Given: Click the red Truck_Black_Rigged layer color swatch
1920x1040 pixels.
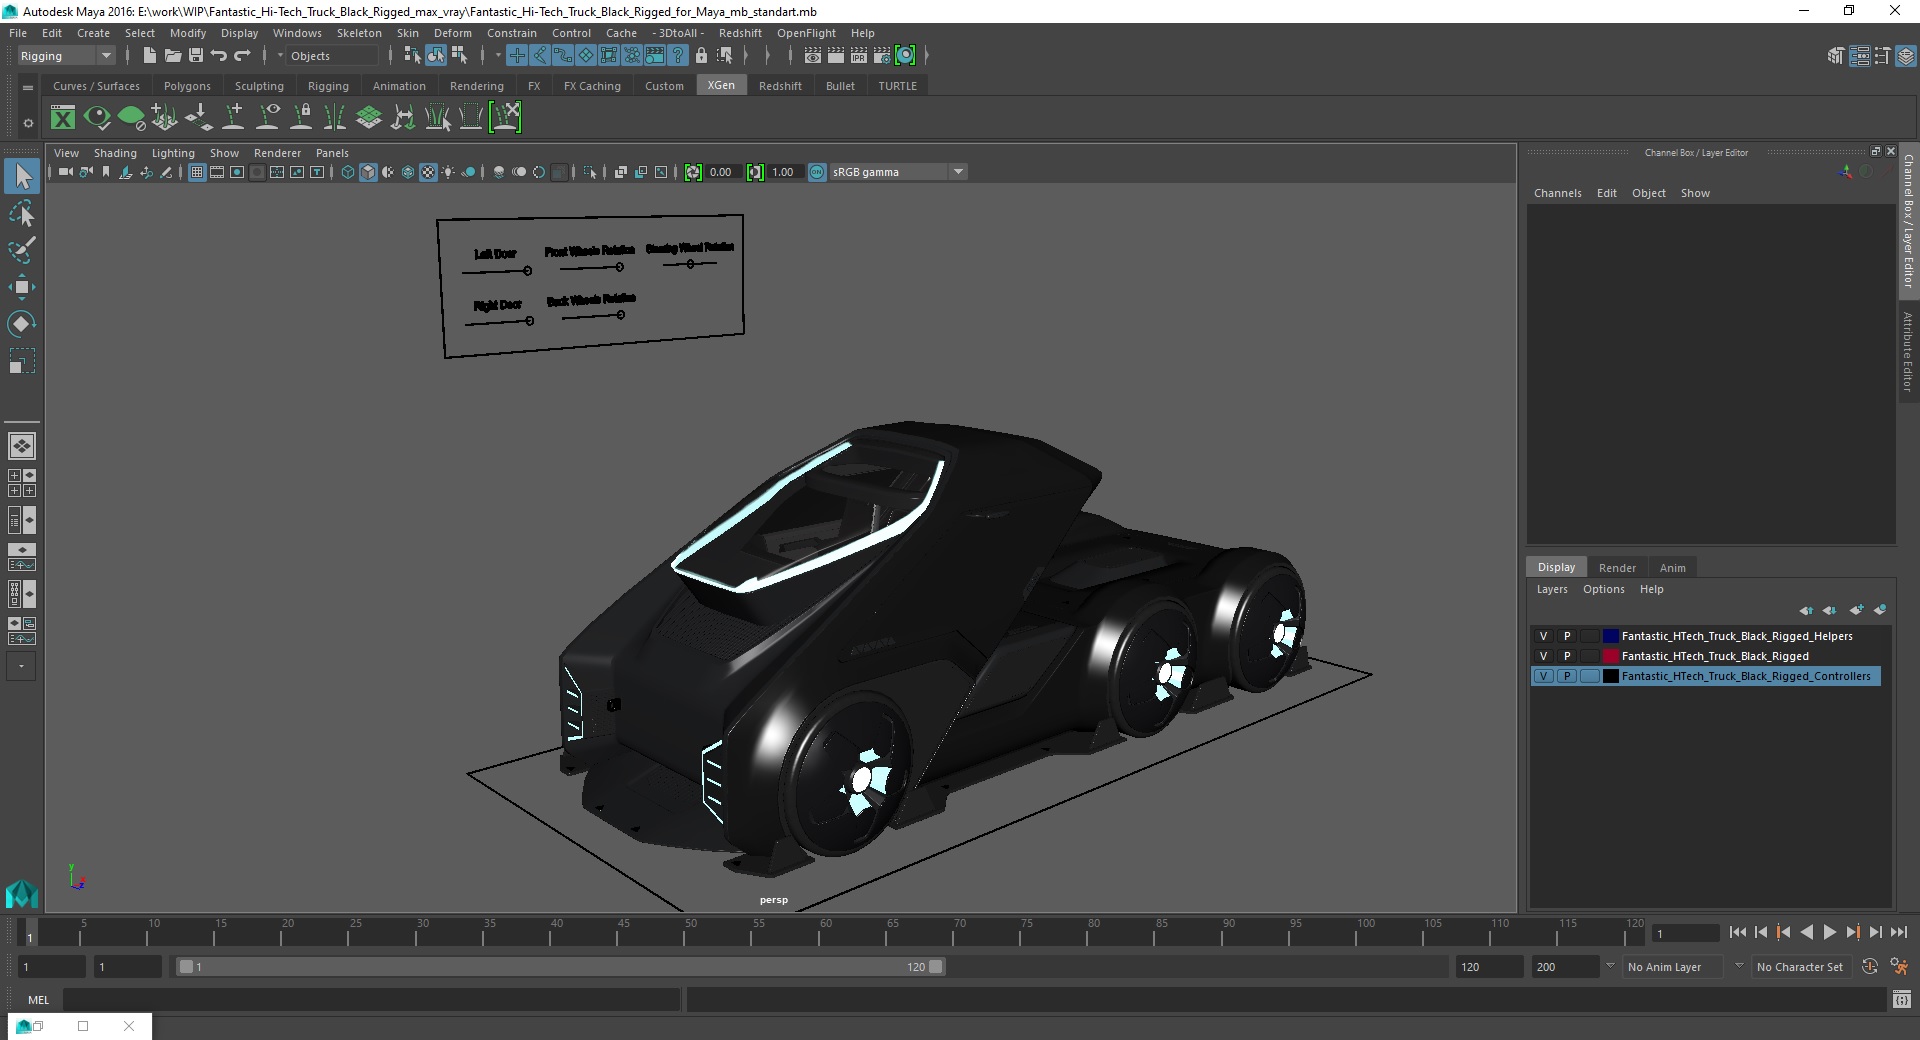Looking at the screenshot, I should coord(1610,656).
